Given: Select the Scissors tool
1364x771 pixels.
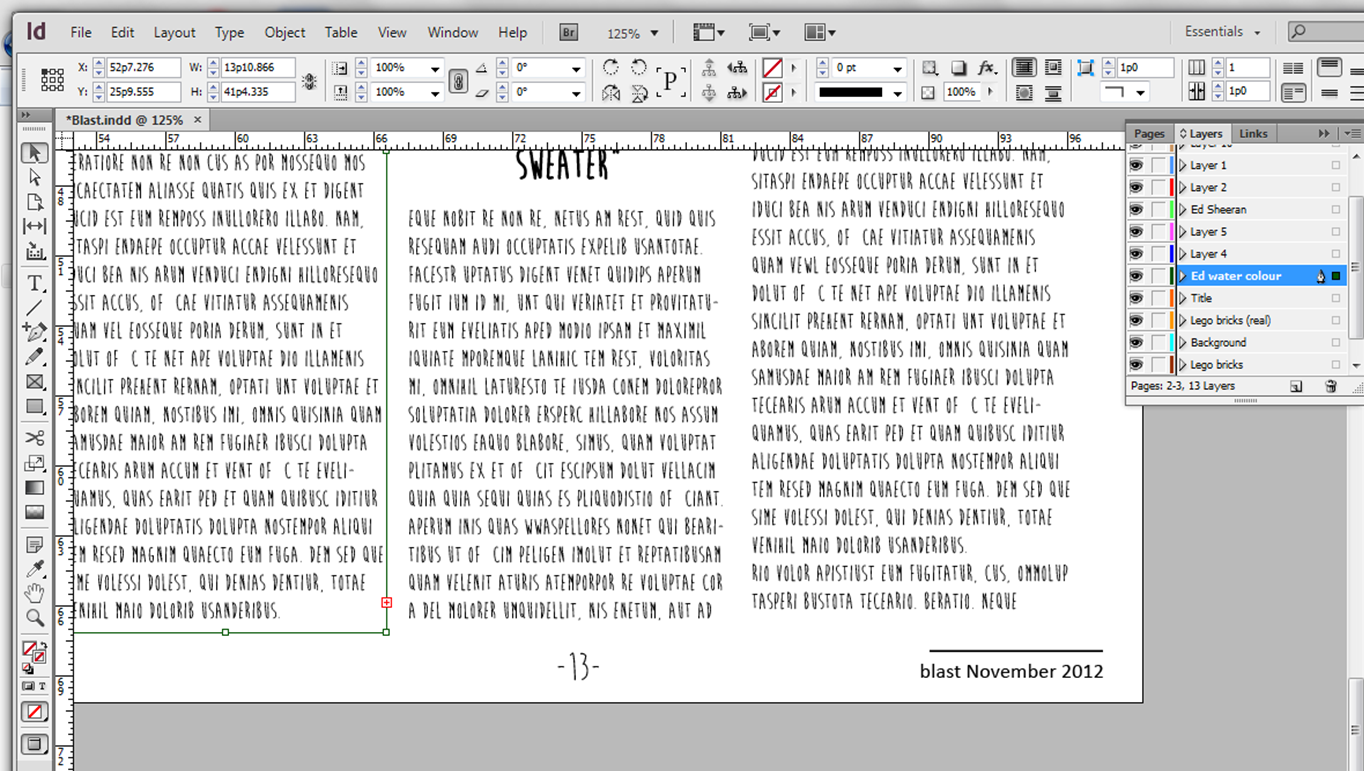Looking at the screenshot, I should [34, 437].
